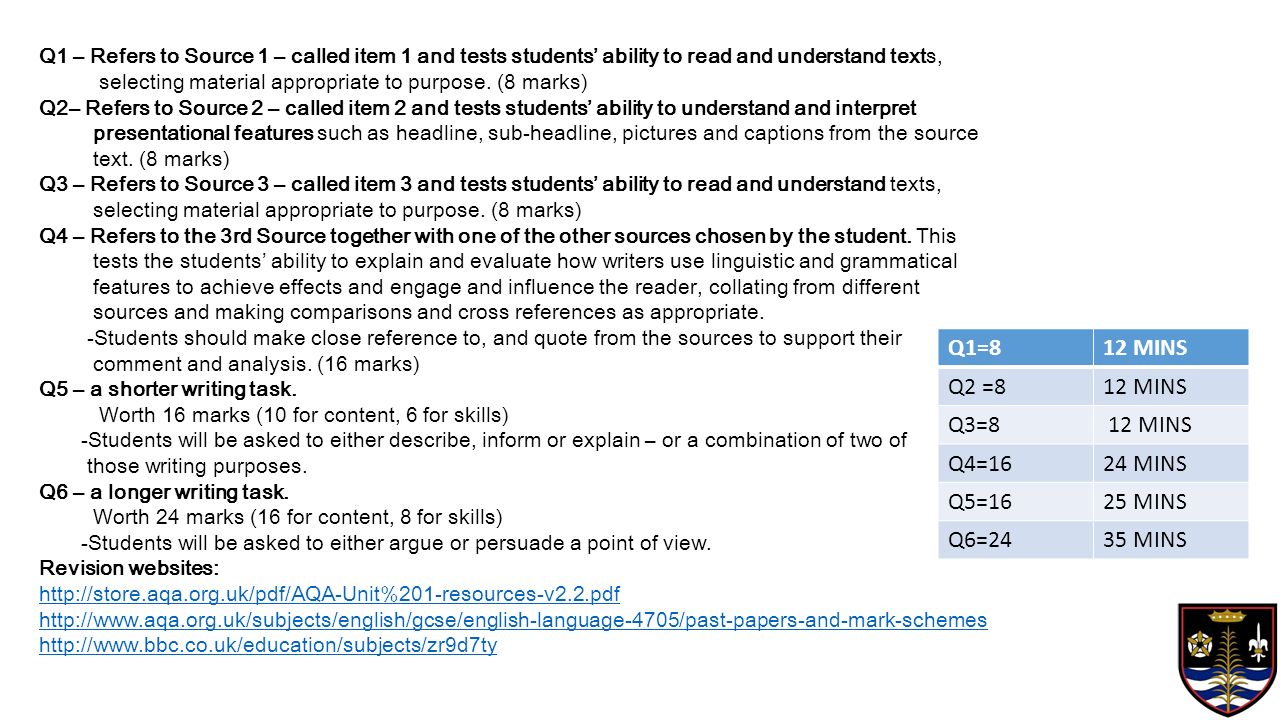Click the Q3=8 table cell
Image resolution: width=1280 pixels, height=720 pixels.
click(1016, 424)
